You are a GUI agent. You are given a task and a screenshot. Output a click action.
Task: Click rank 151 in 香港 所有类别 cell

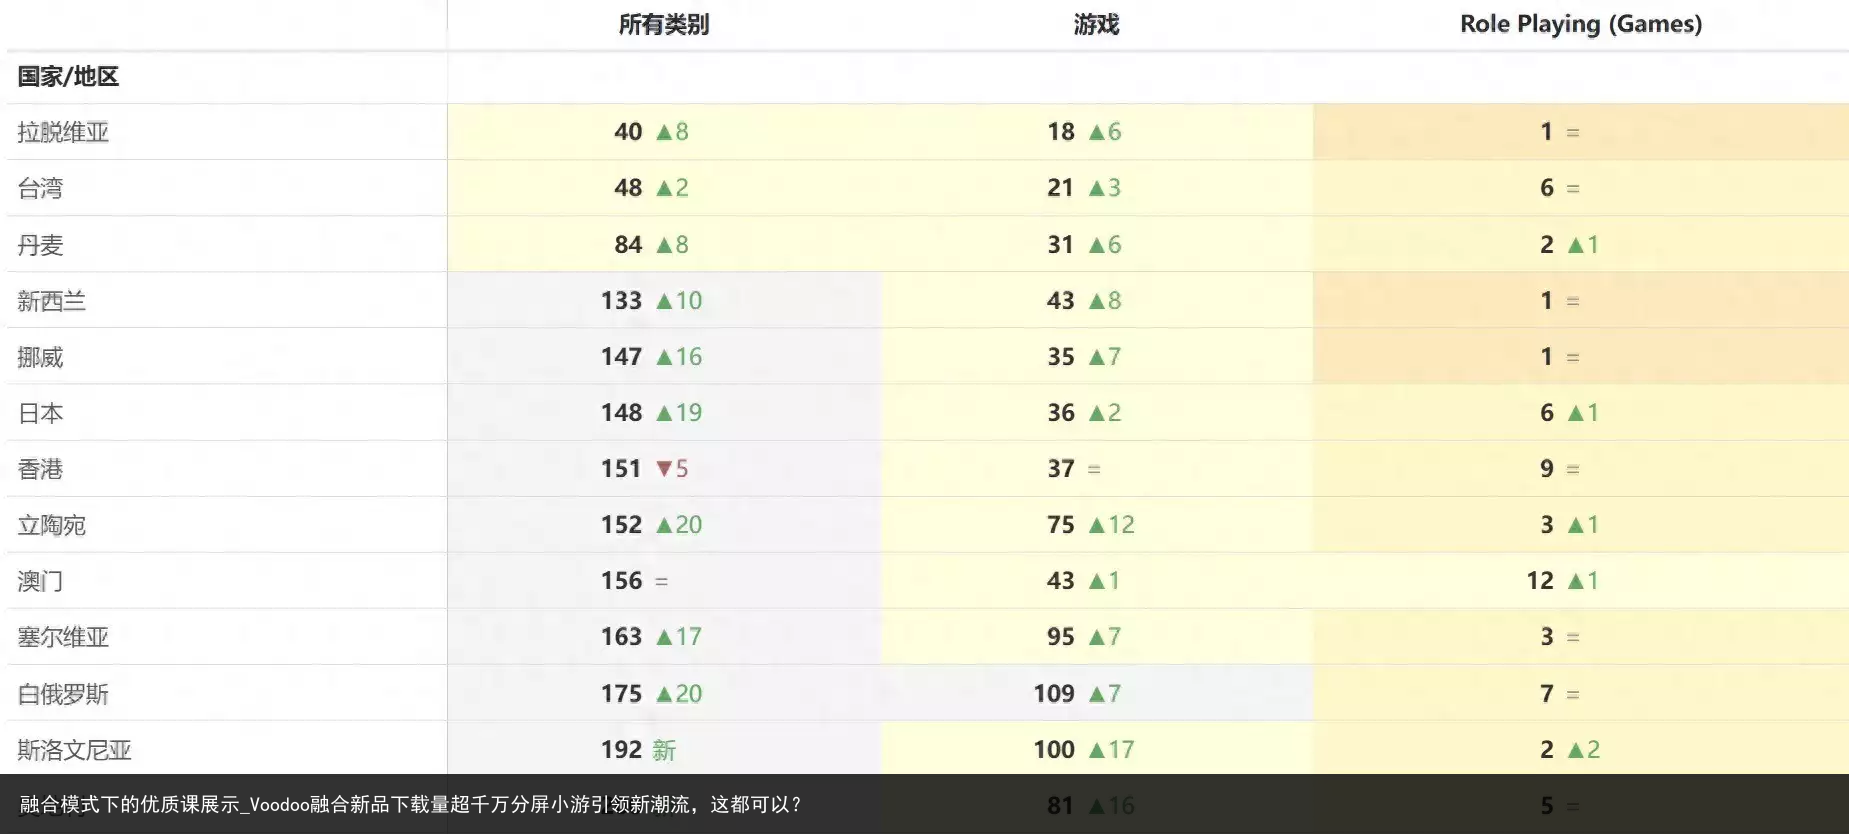(x=621, y=469)
